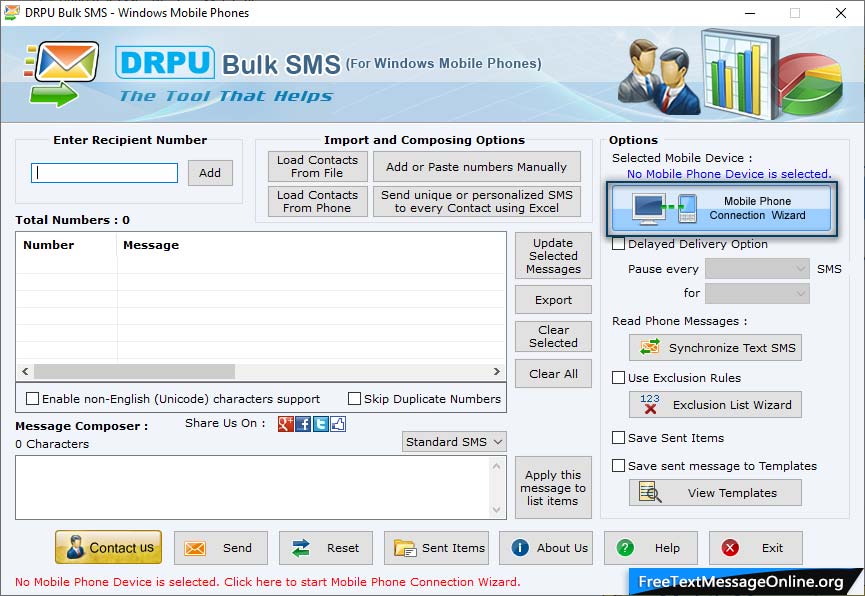This screenshot has width=865, height=596.
Task: Click the Synchronize Text SMS envelope icon
Action: click(650, 347)
